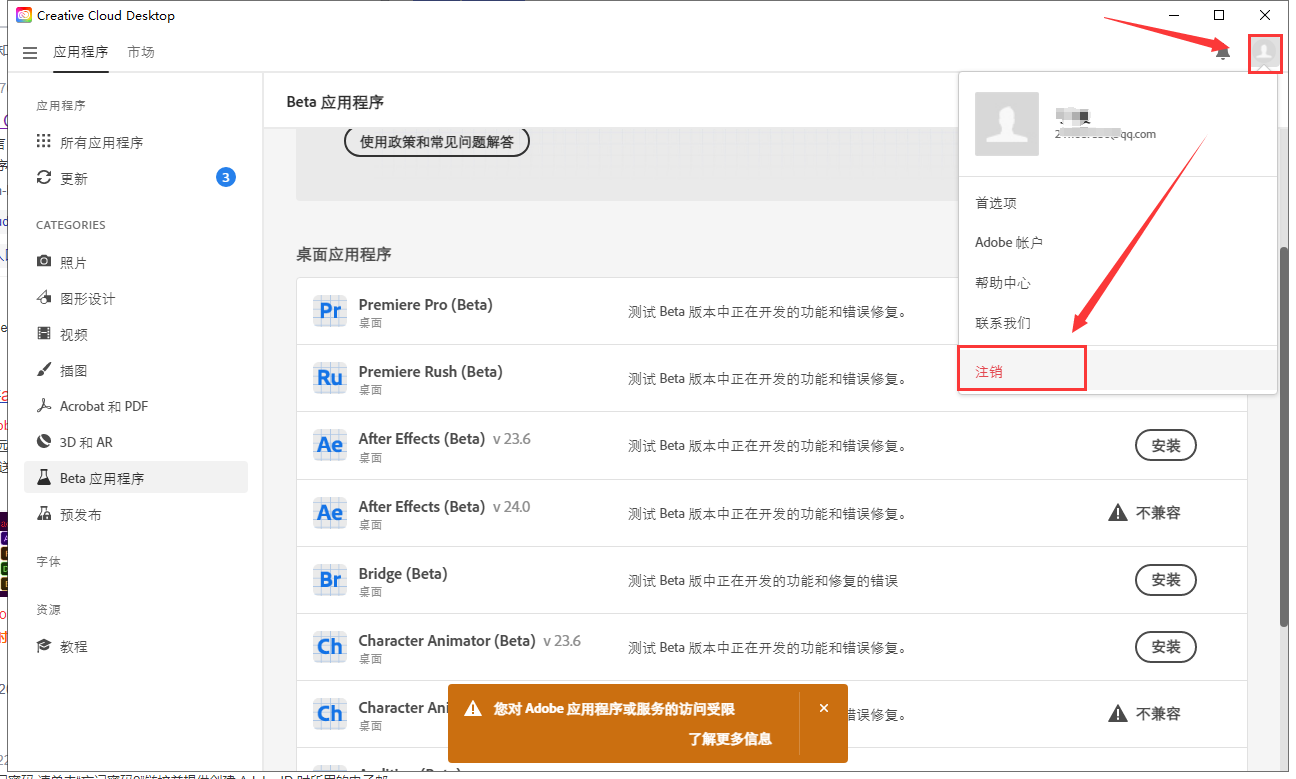Click the blue updates badge showing 3

click(x=226, y=178)
